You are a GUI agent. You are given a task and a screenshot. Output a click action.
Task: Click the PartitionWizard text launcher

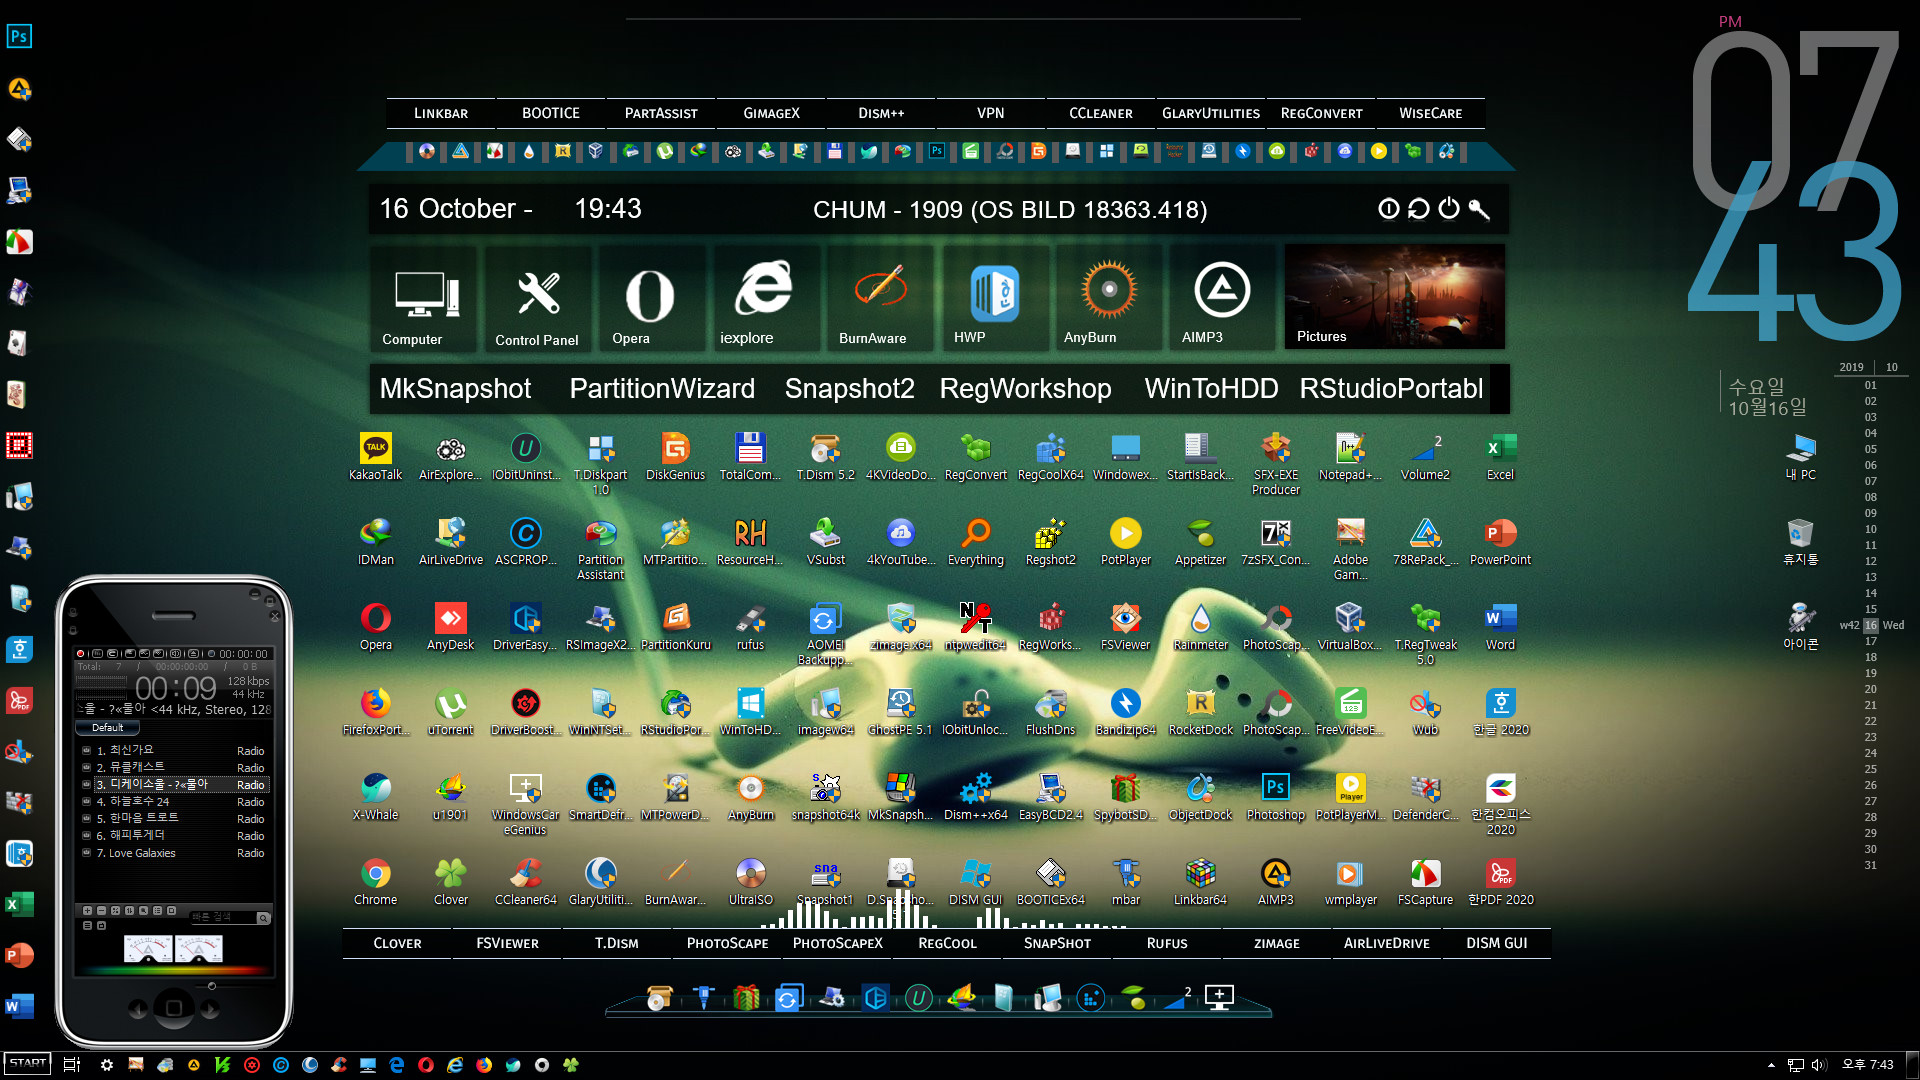pos(662,389)
